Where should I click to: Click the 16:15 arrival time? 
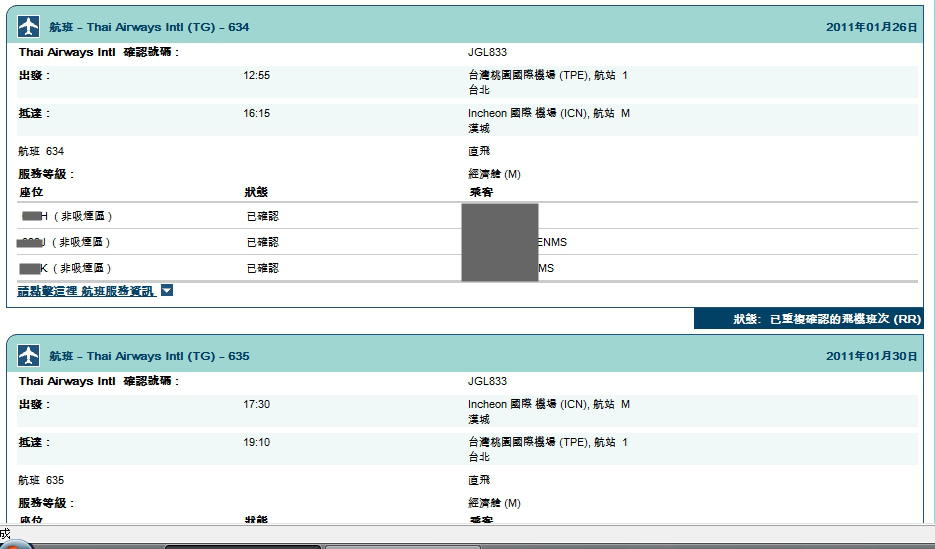pyautogui.click(x=256, y=113)
